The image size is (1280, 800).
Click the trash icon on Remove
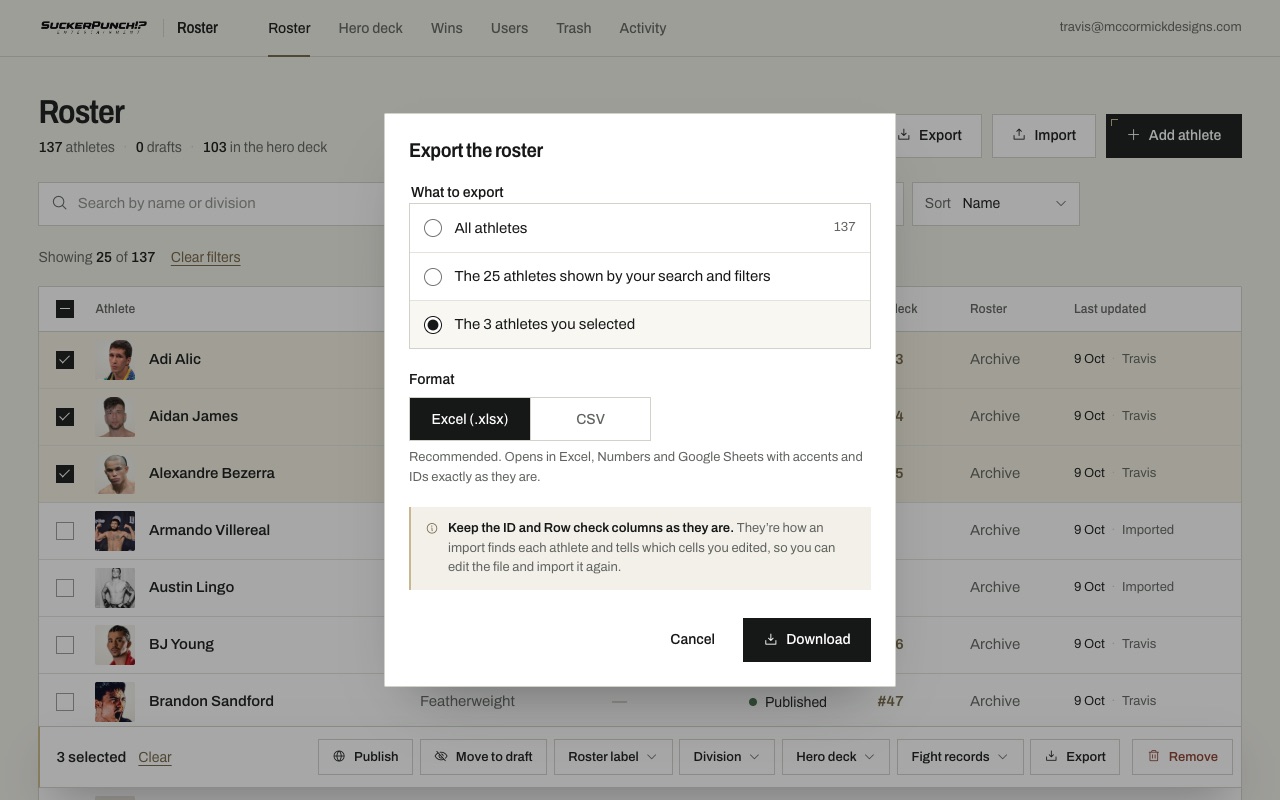[x=1153, y=757]
